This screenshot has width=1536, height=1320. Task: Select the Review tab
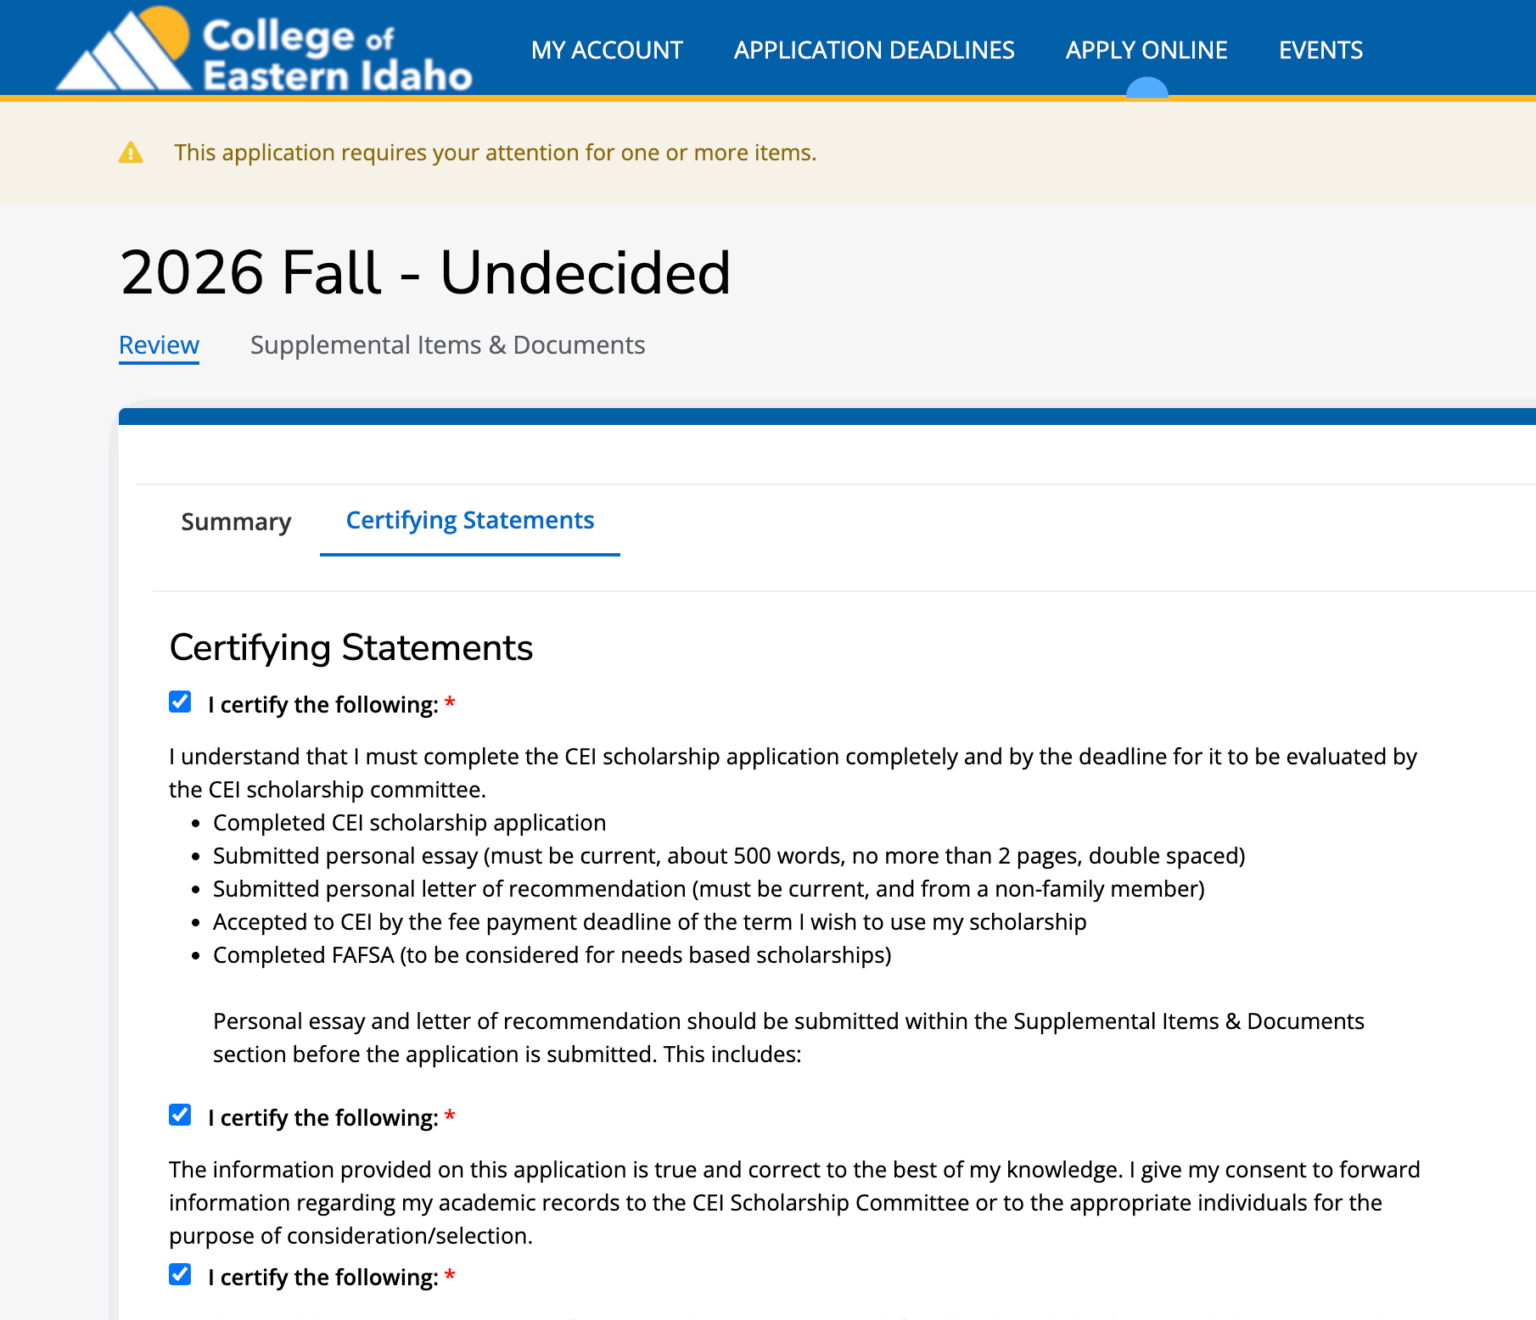coord(158,344)
